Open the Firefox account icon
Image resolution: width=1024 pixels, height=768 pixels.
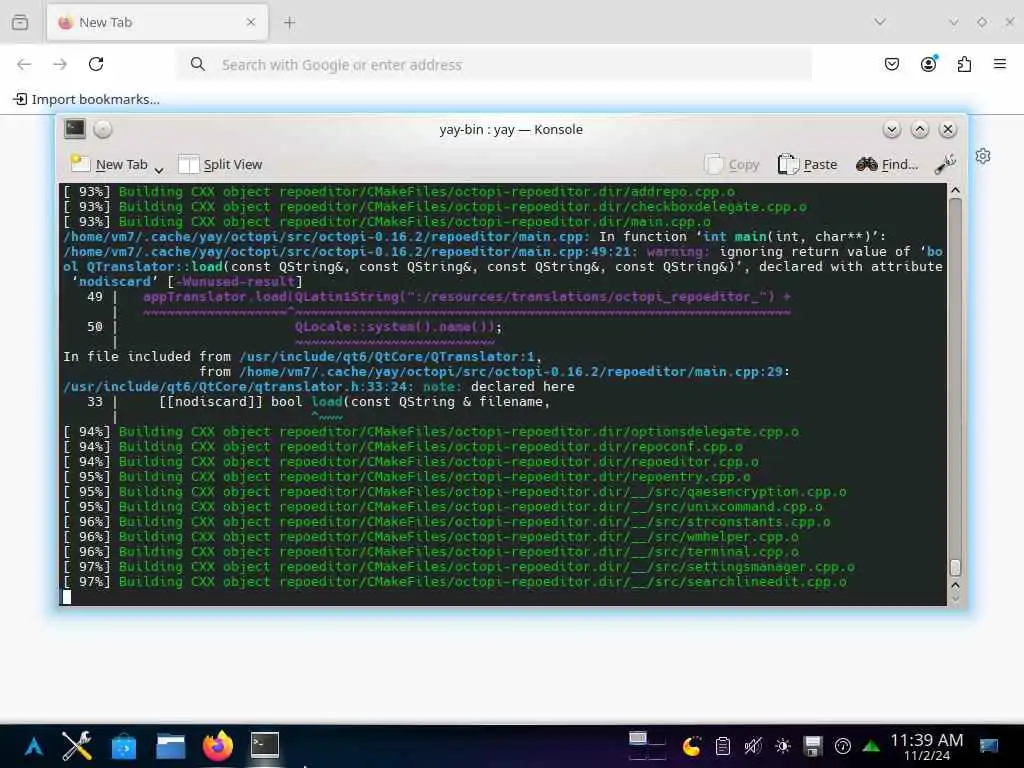pyautogui.click(x=928, y=64)
